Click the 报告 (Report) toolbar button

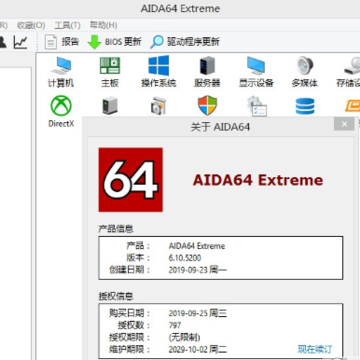pos(62,42)
